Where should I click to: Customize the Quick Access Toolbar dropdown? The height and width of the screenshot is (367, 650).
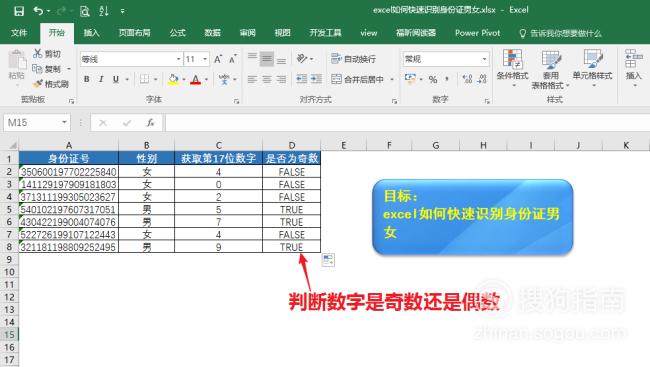[x=122, y=12]
